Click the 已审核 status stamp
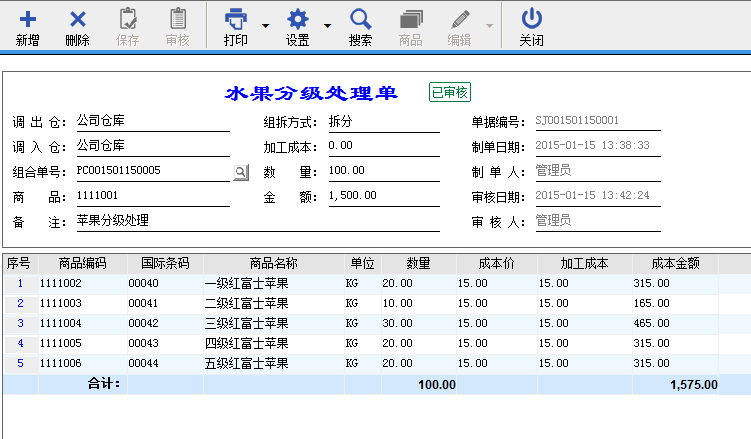 tap(450, 92)
